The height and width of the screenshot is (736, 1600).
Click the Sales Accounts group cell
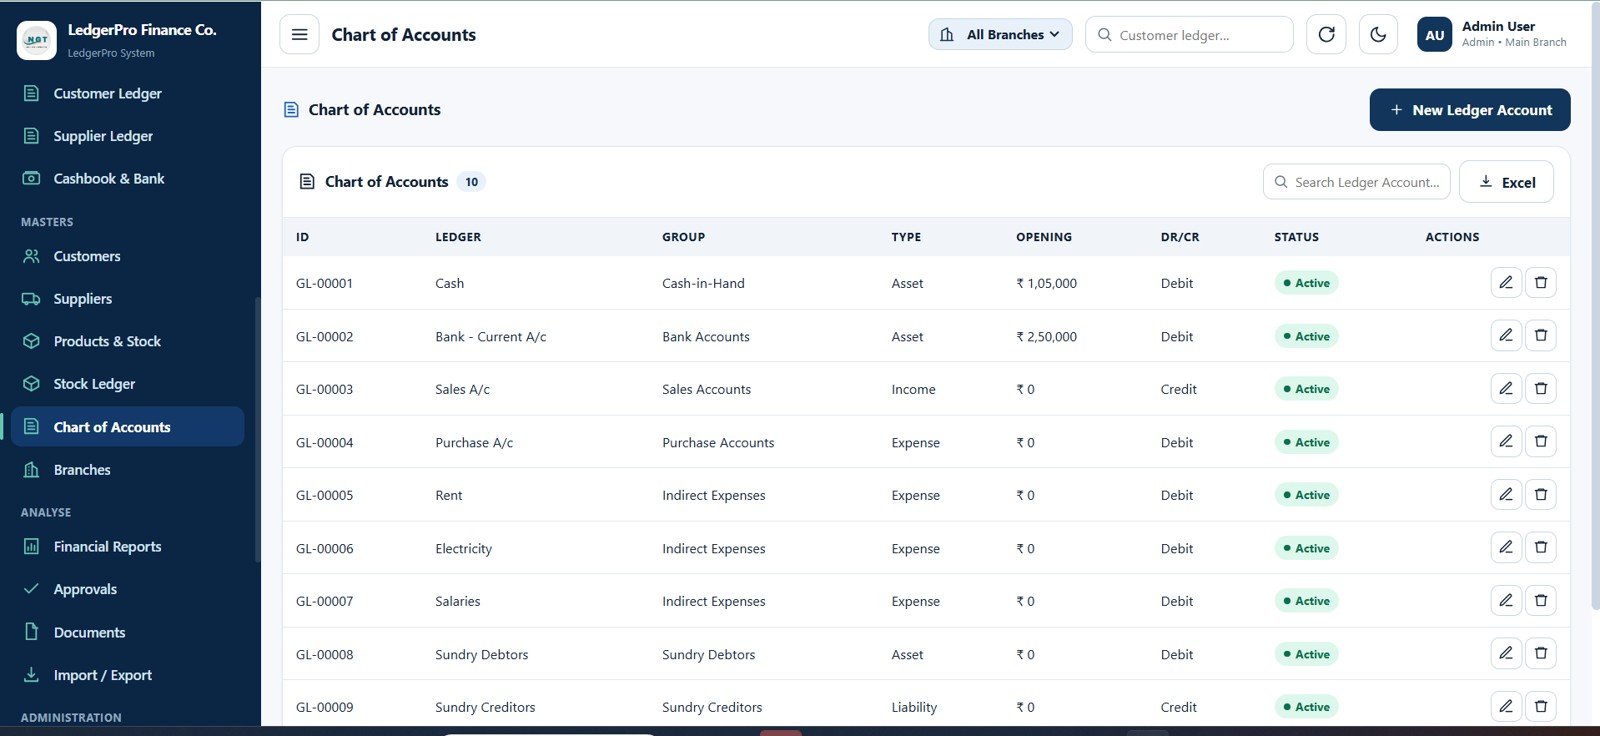[x=706, y=390]
